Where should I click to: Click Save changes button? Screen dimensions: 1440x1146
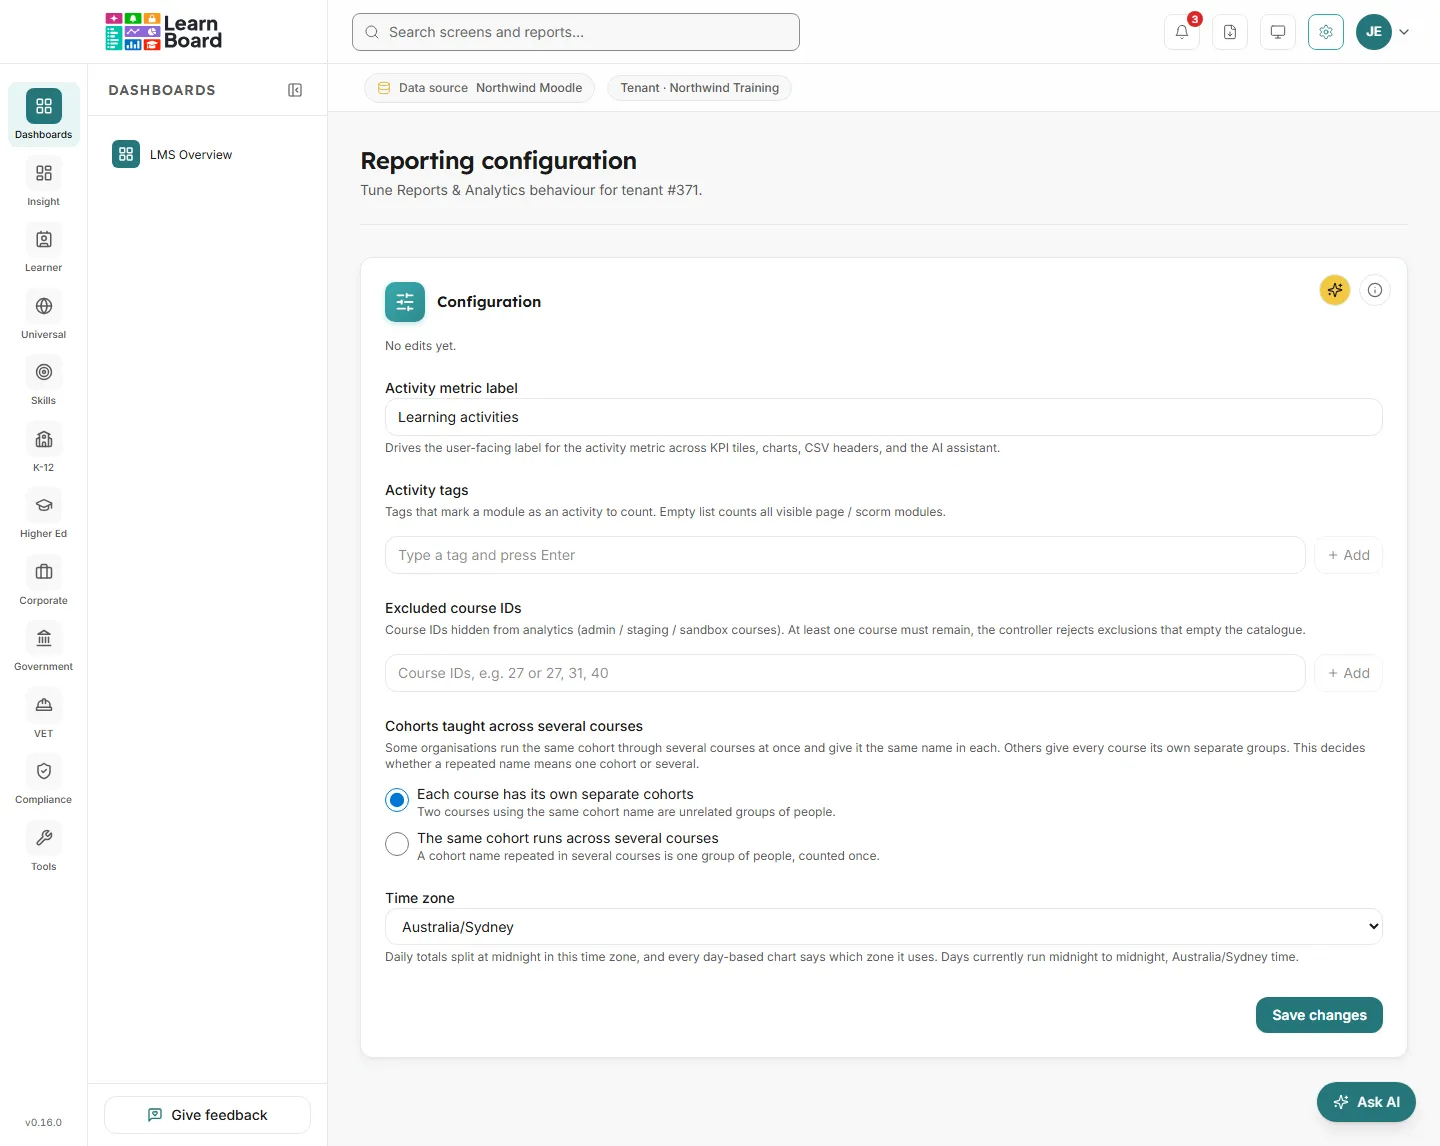pos(1319,1015)
